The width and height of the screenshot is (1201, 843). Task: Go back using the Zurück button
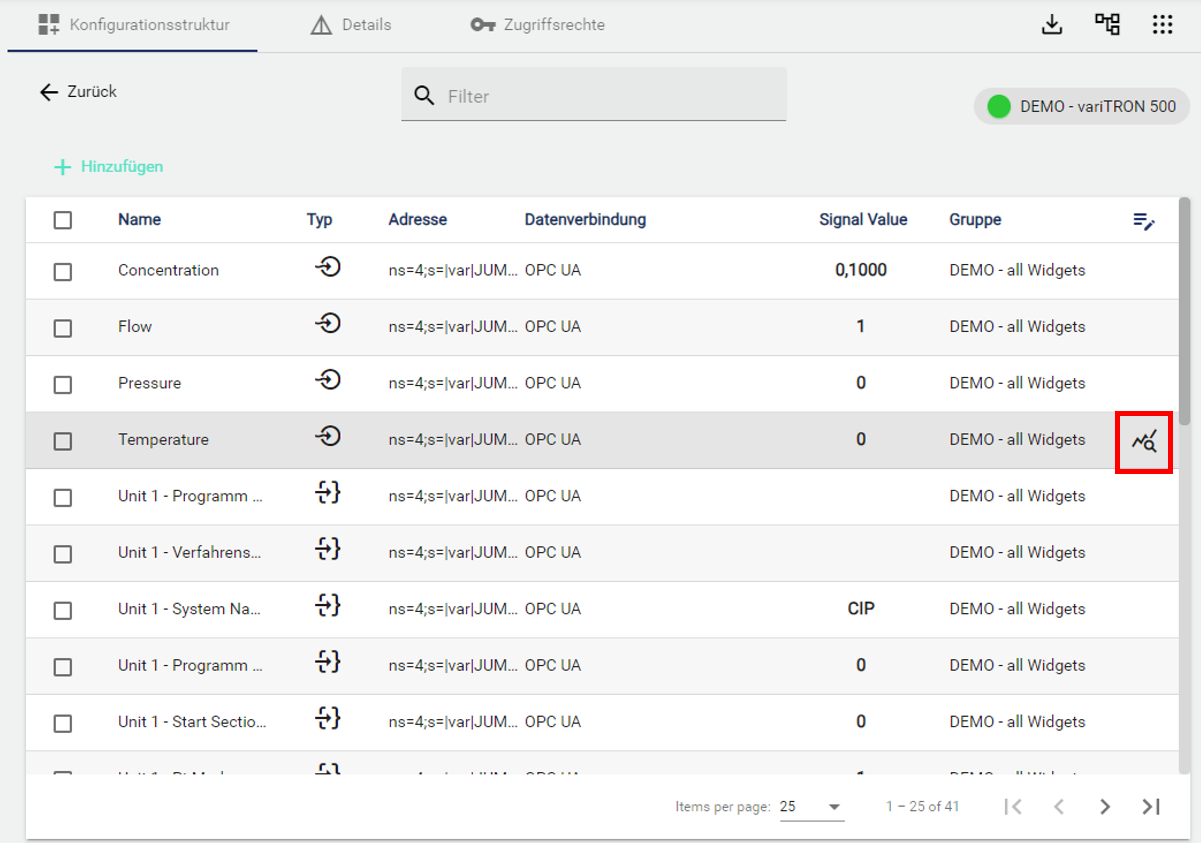tap(78, 92)
